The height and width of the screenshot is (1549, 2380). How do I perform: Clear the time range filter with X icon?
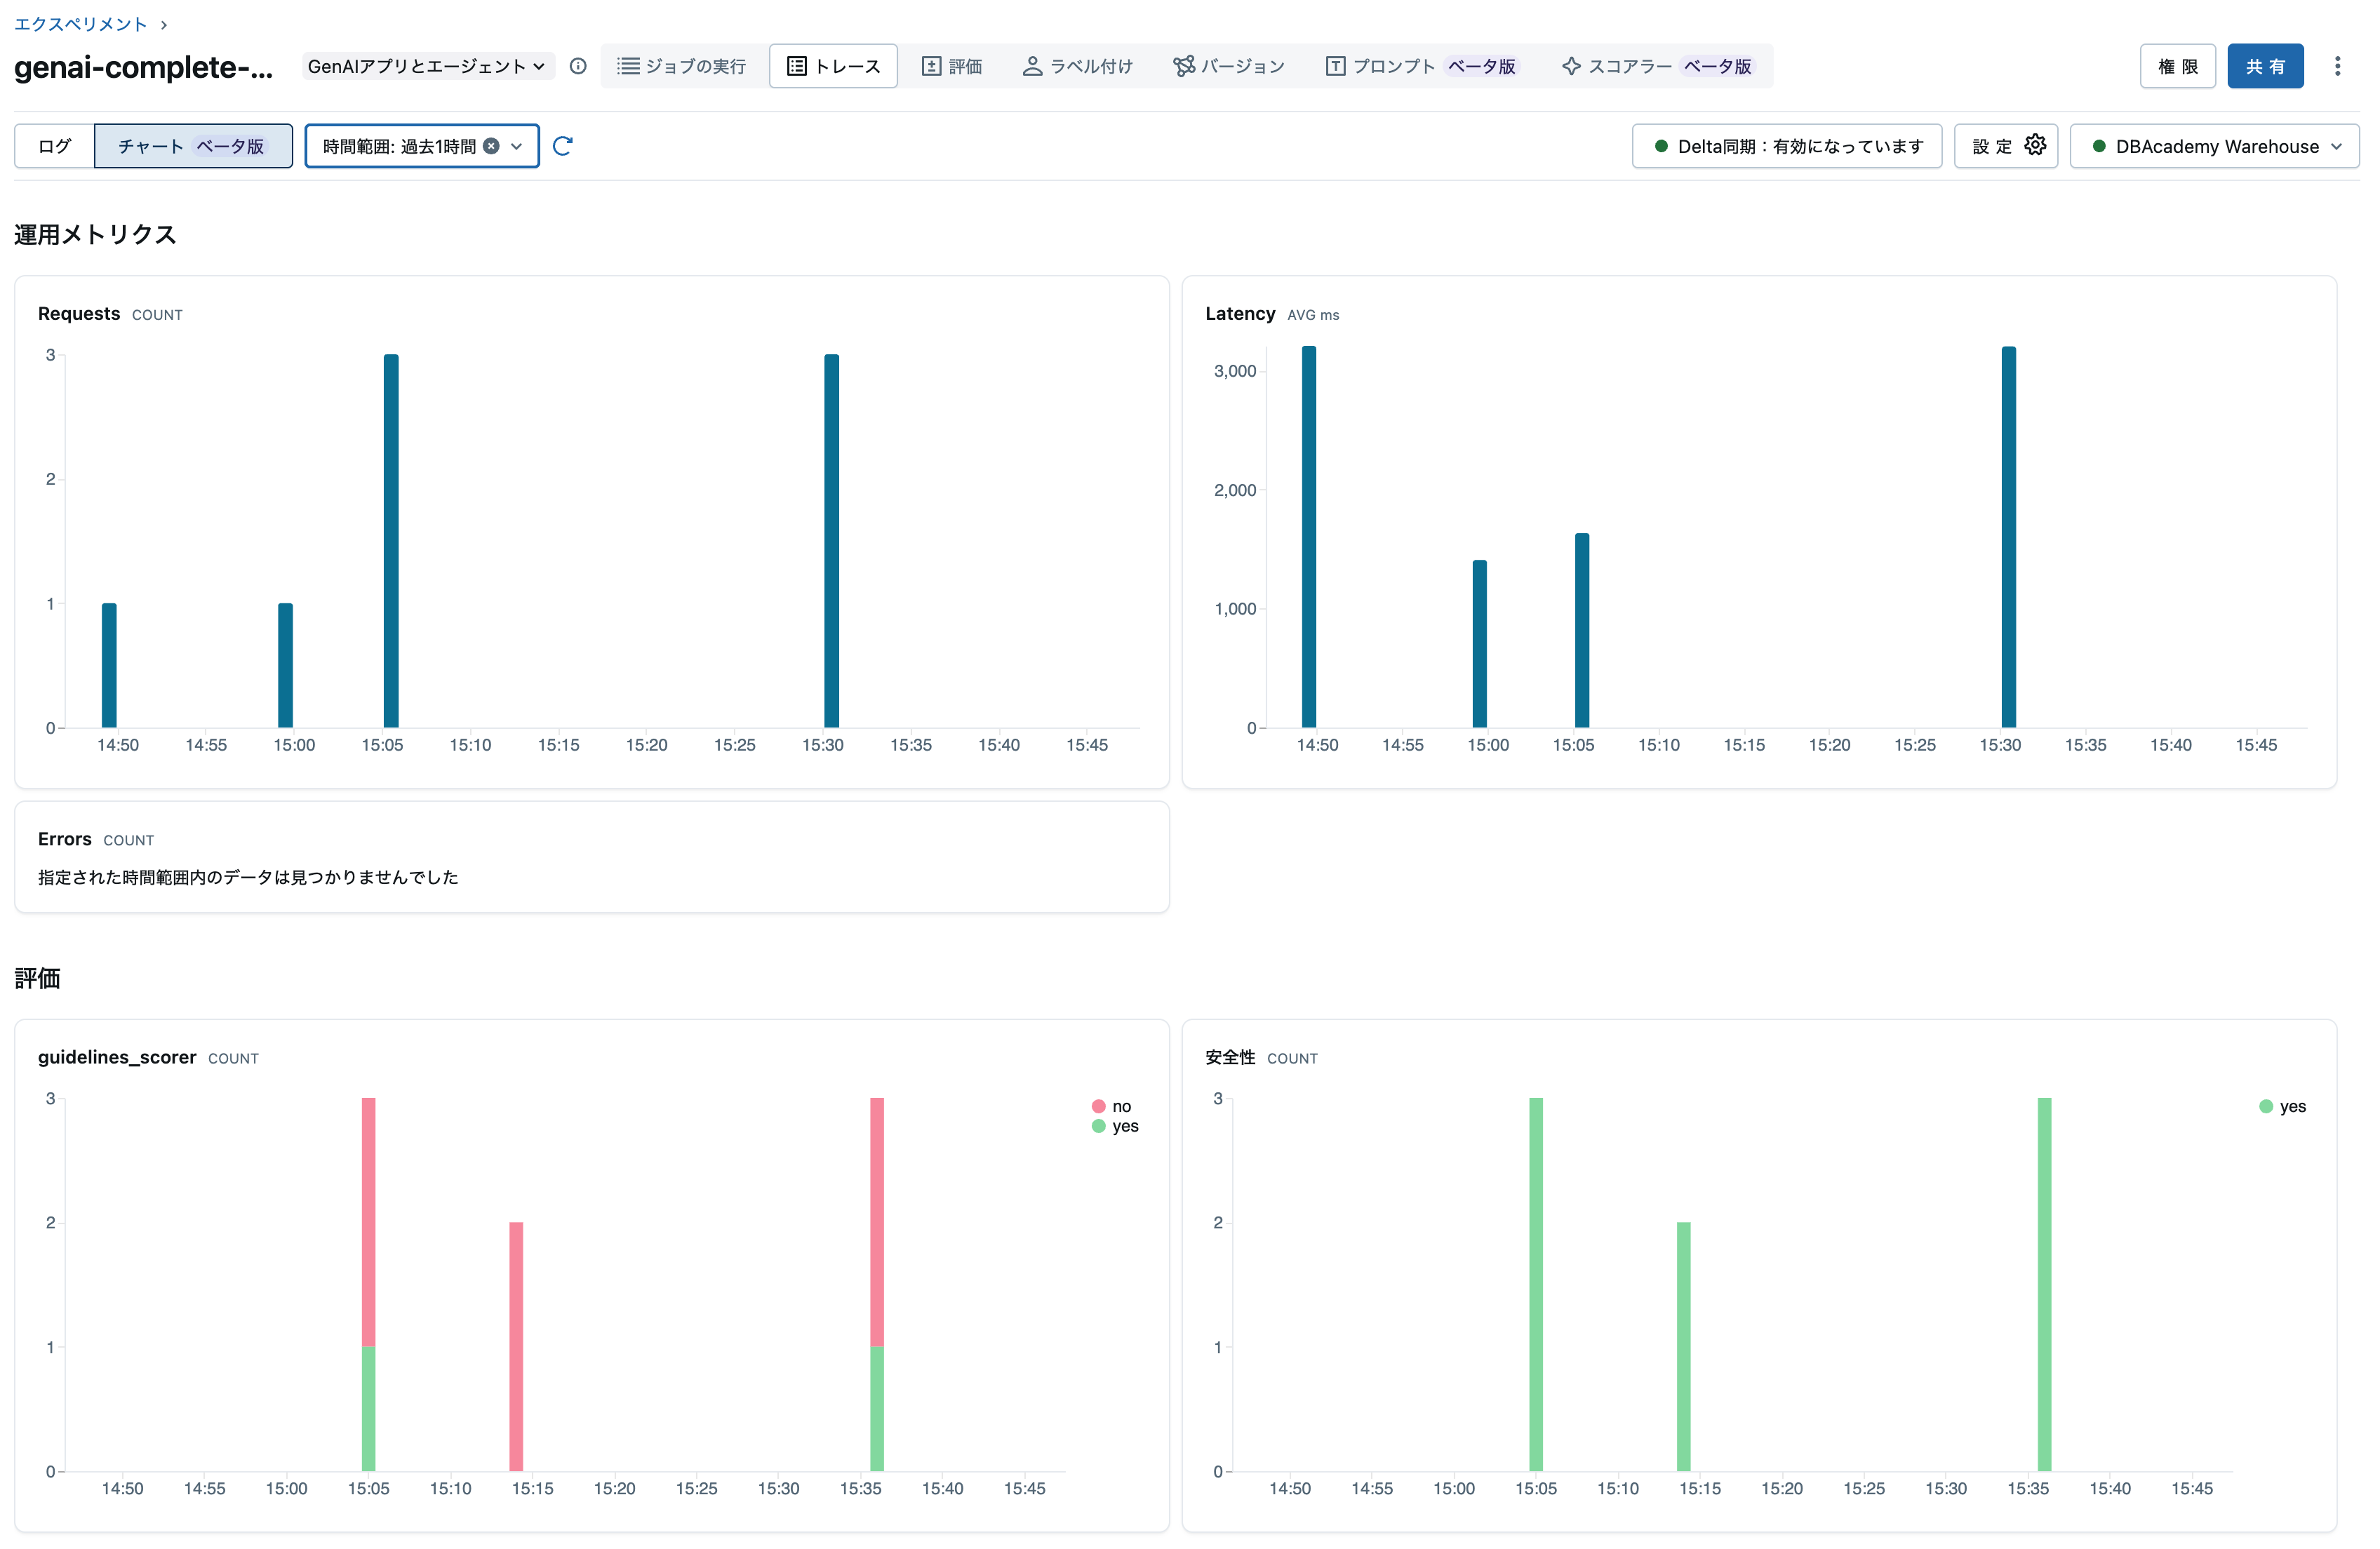(x=491, y=146)
